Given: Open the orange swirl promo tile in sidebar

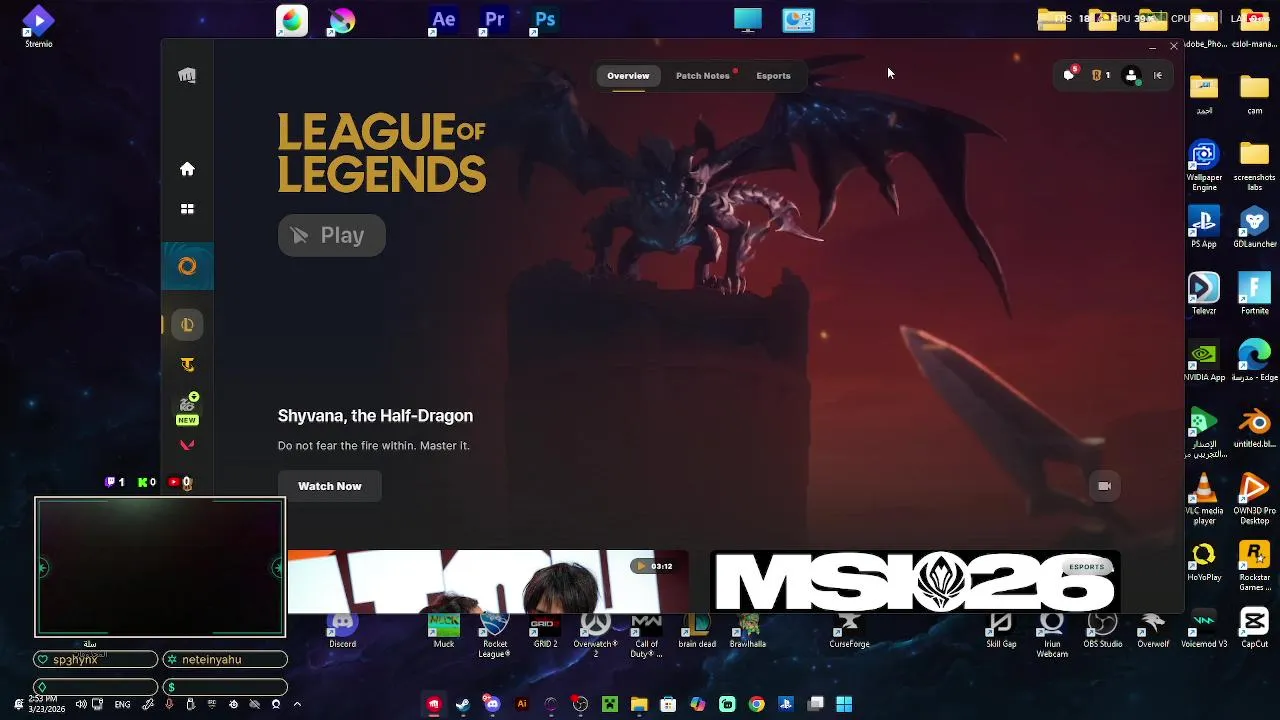Looking at the screenshot, I should coord(187,266).
